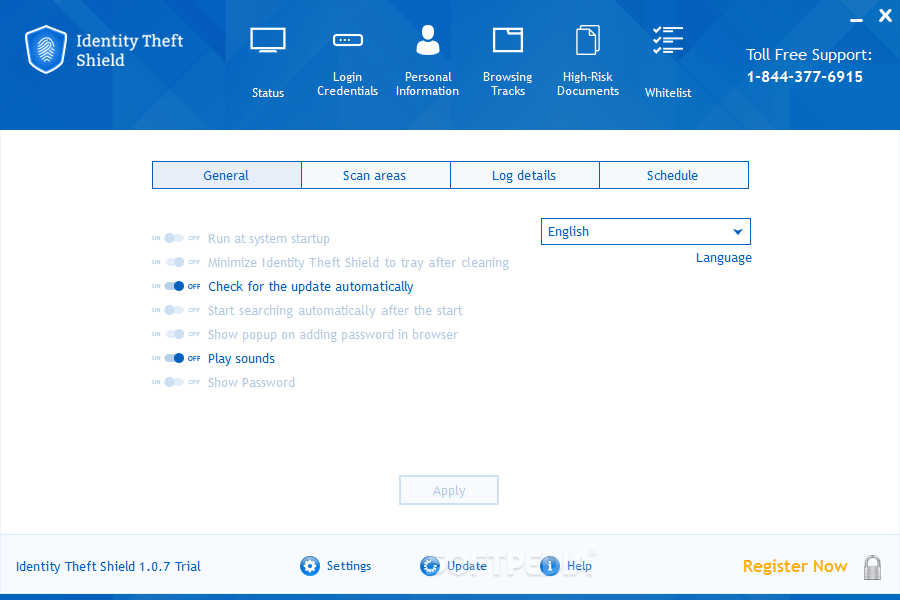This screenshot has height=600, width=900.
Task: Click the Status menu label
Action: pyautogui.click(x=268, y=93)
